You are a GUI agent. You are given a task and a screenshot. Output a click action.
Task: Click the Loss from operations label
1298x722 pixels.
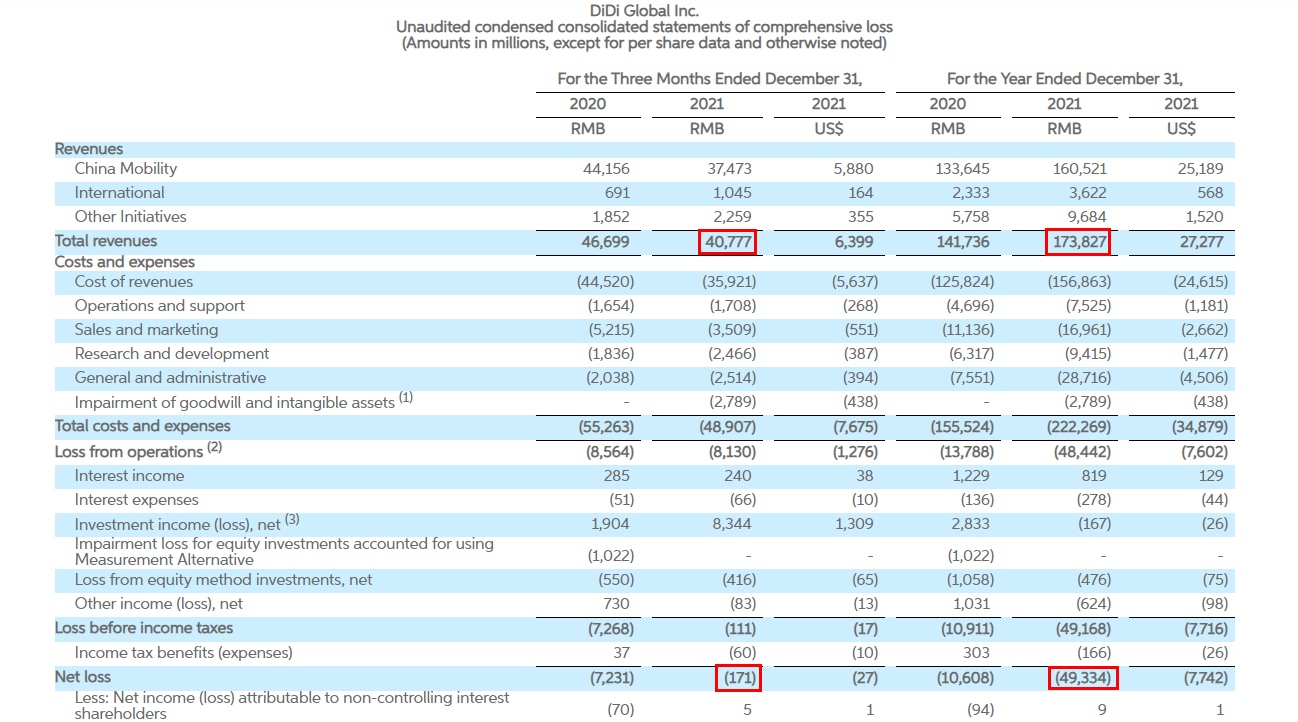pos(130,451)
